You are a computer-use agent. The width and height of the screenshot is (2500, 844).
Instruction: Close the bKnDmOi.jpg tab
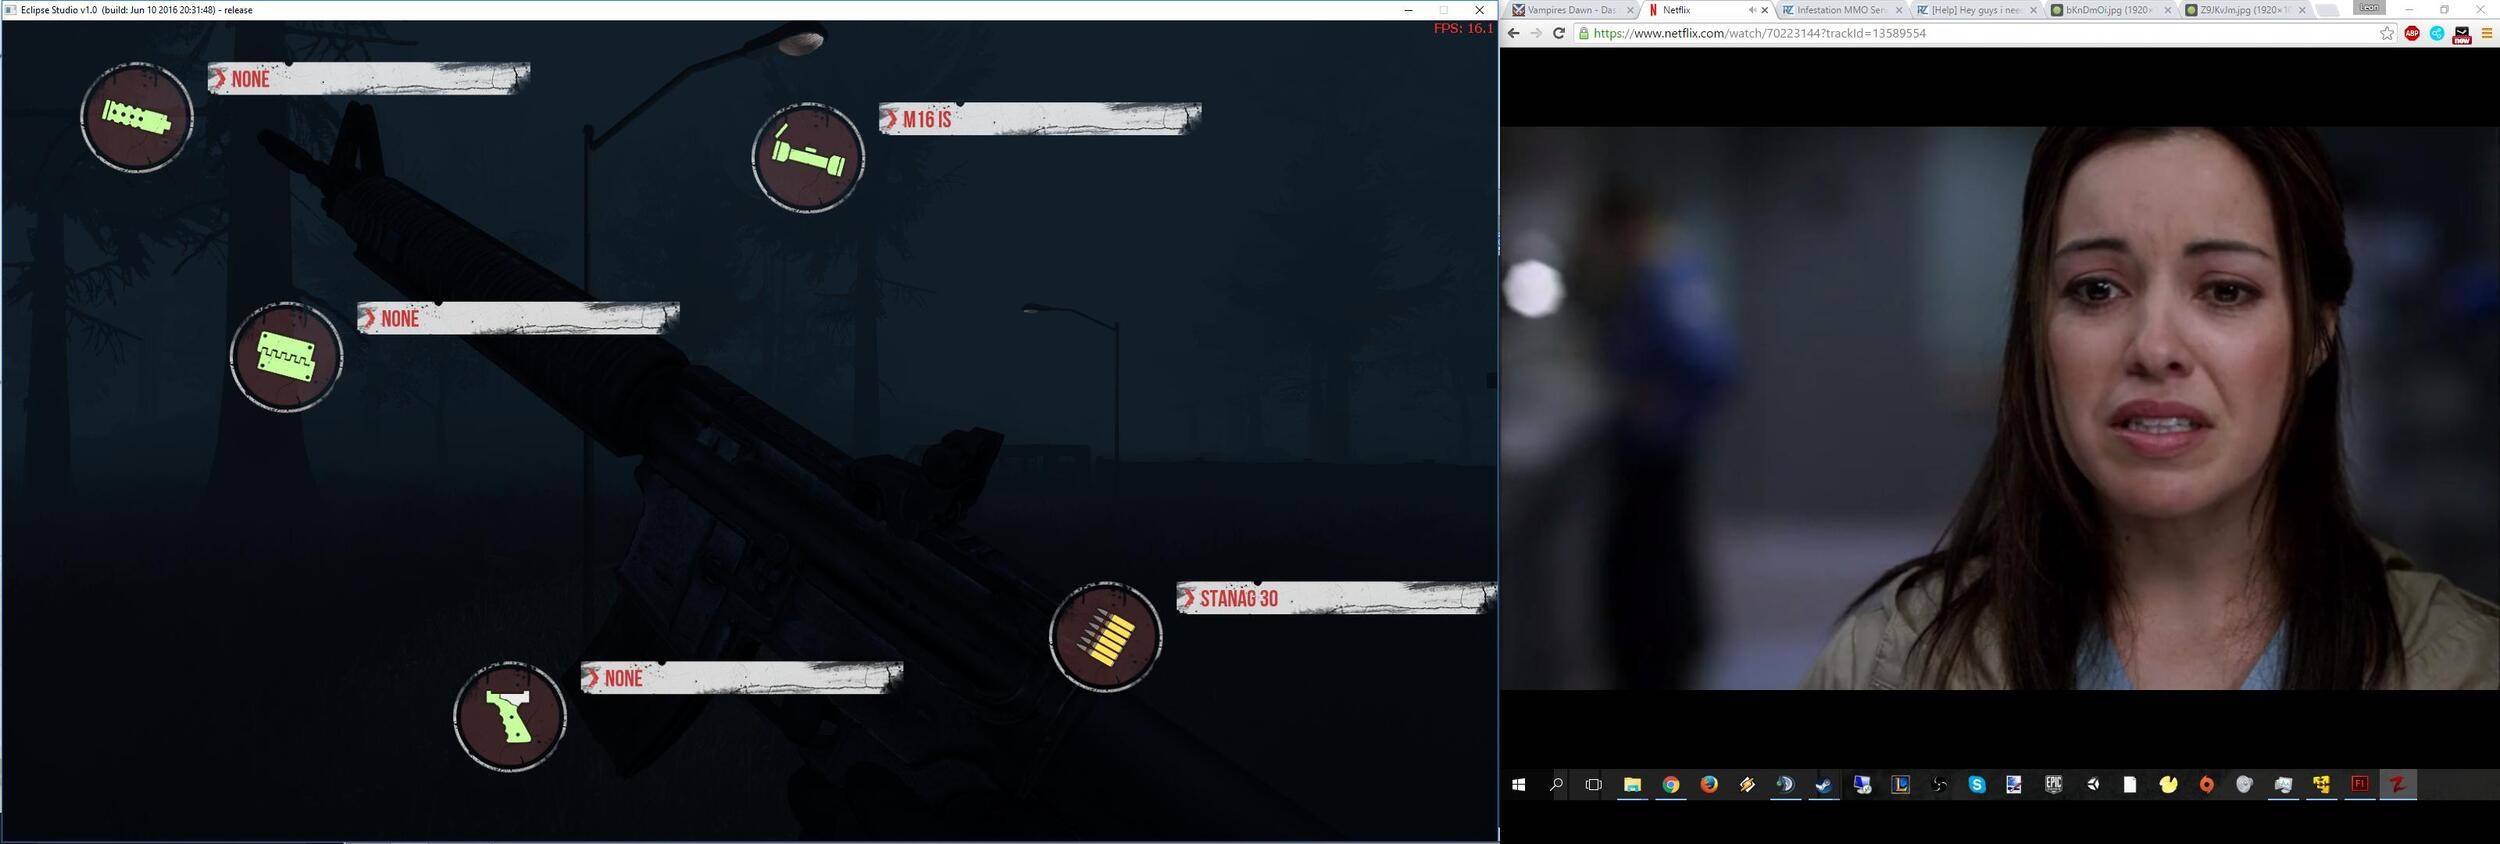pos(2168,10)
